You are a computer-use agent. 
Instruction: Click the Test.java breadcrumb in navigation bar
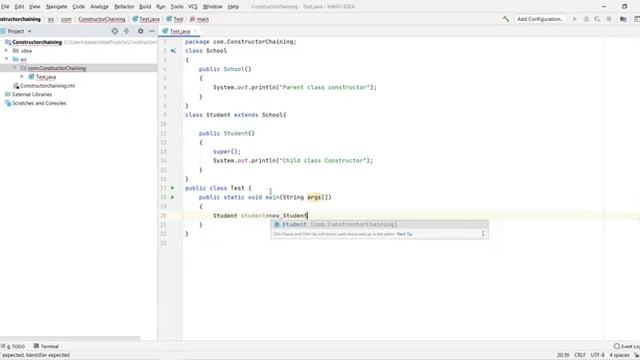point(146,19)
